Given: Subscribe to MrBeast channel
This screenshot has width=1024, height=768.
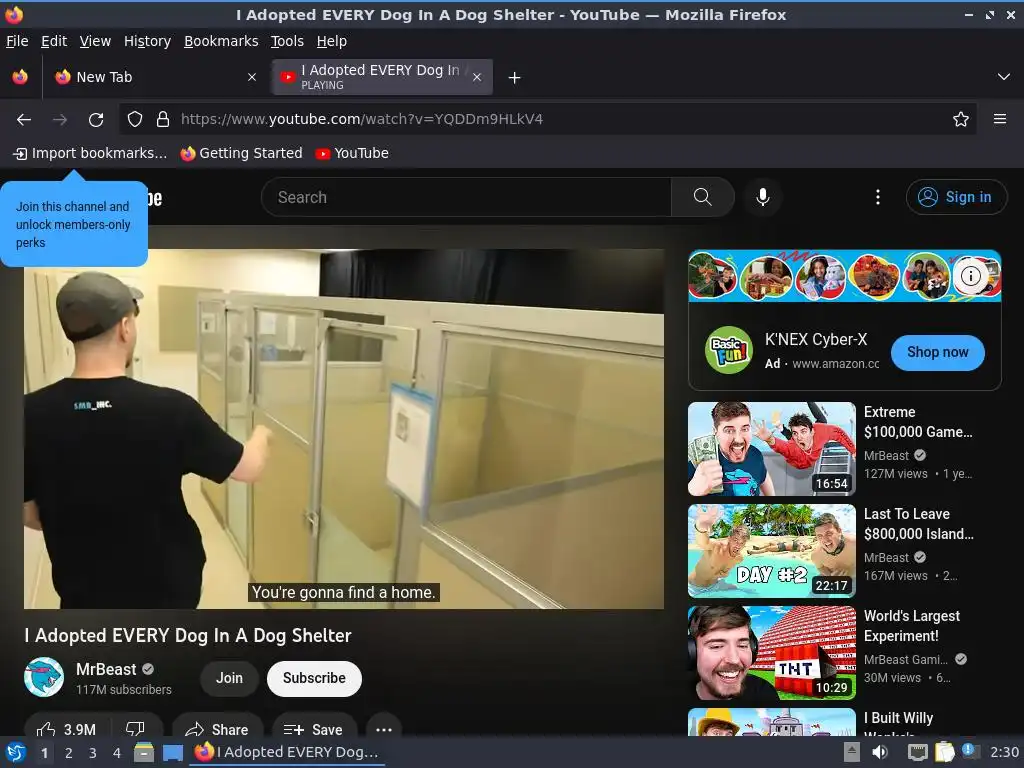Looking at the screenshot, I should (314, 679).
